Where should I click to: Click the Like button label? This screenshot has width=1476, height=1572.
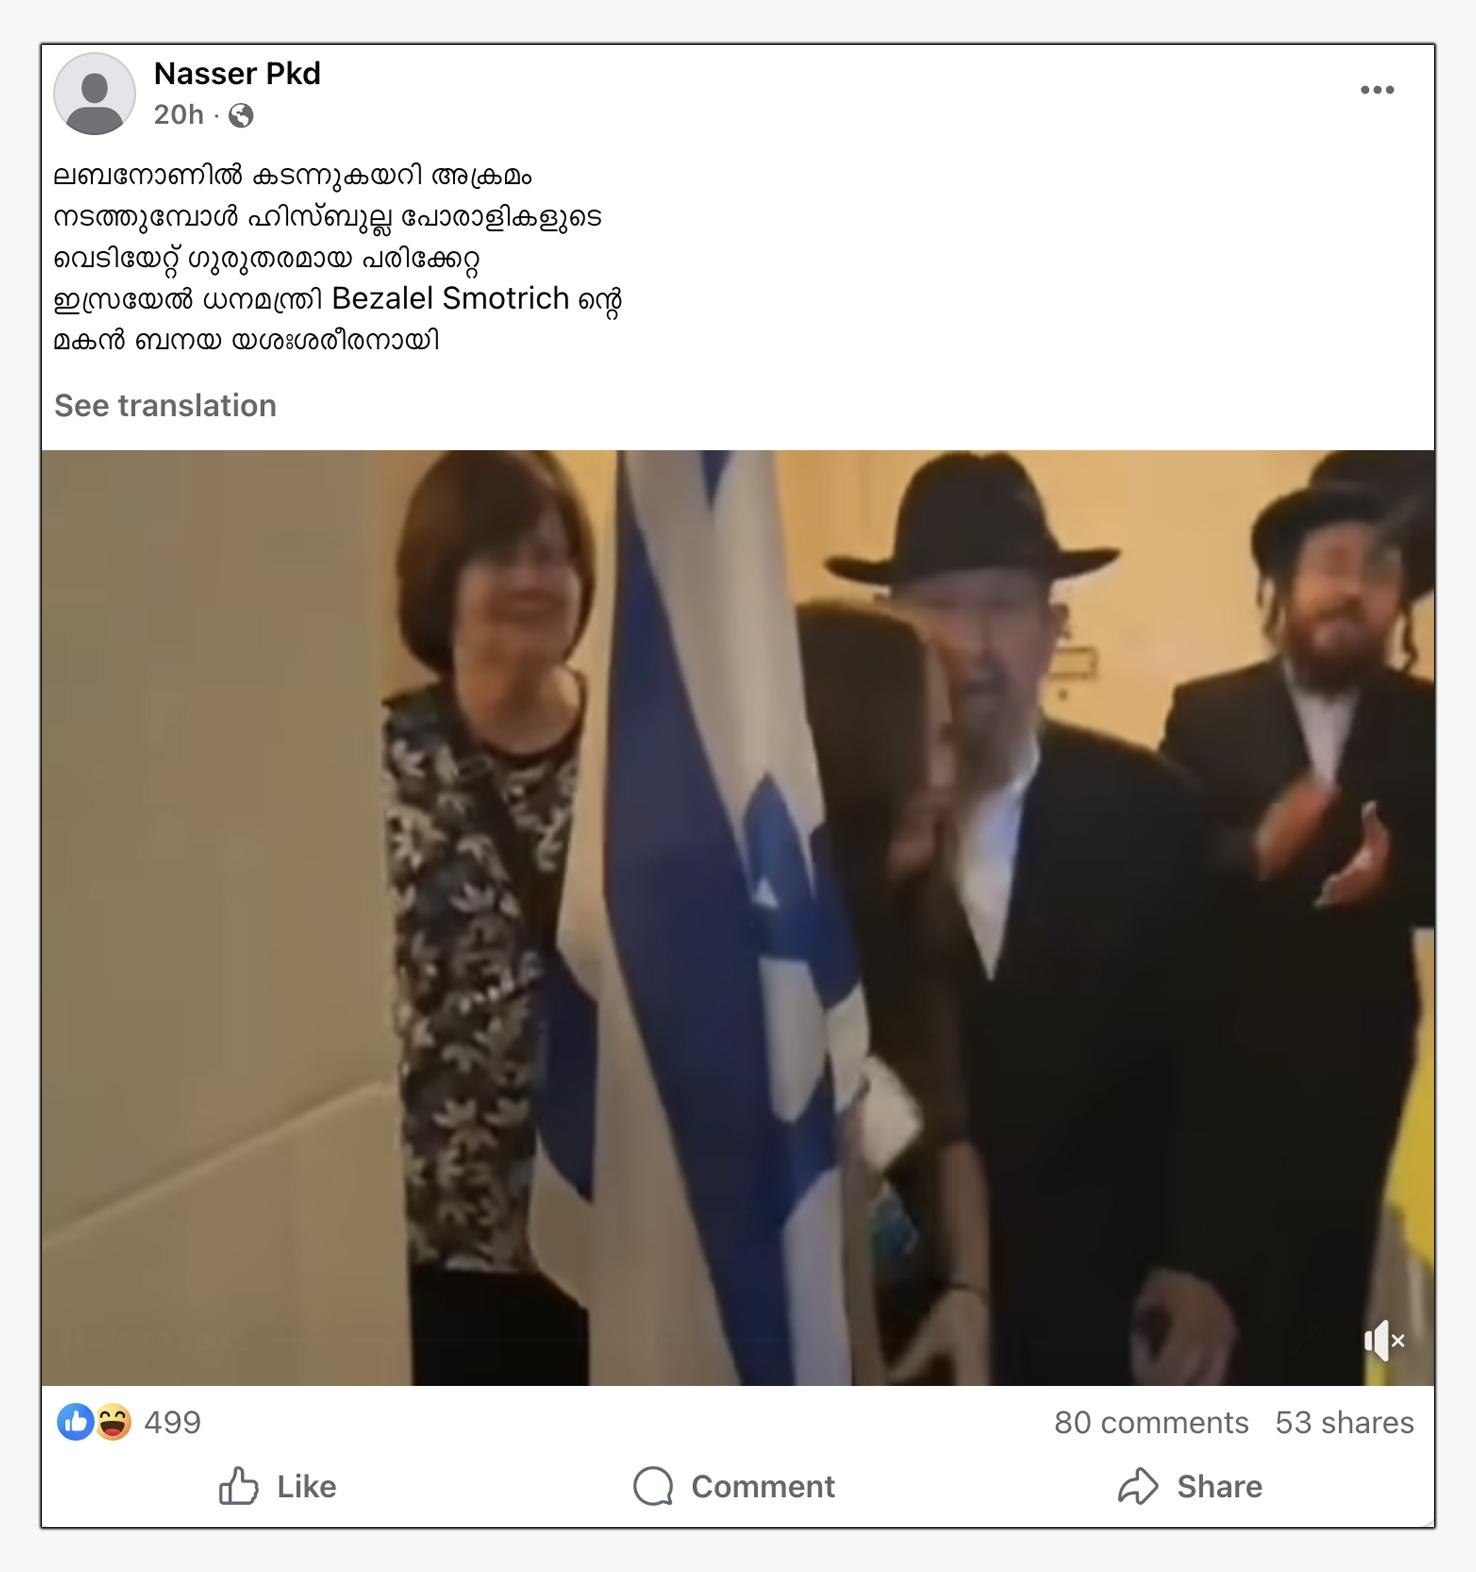[306, 1486]
